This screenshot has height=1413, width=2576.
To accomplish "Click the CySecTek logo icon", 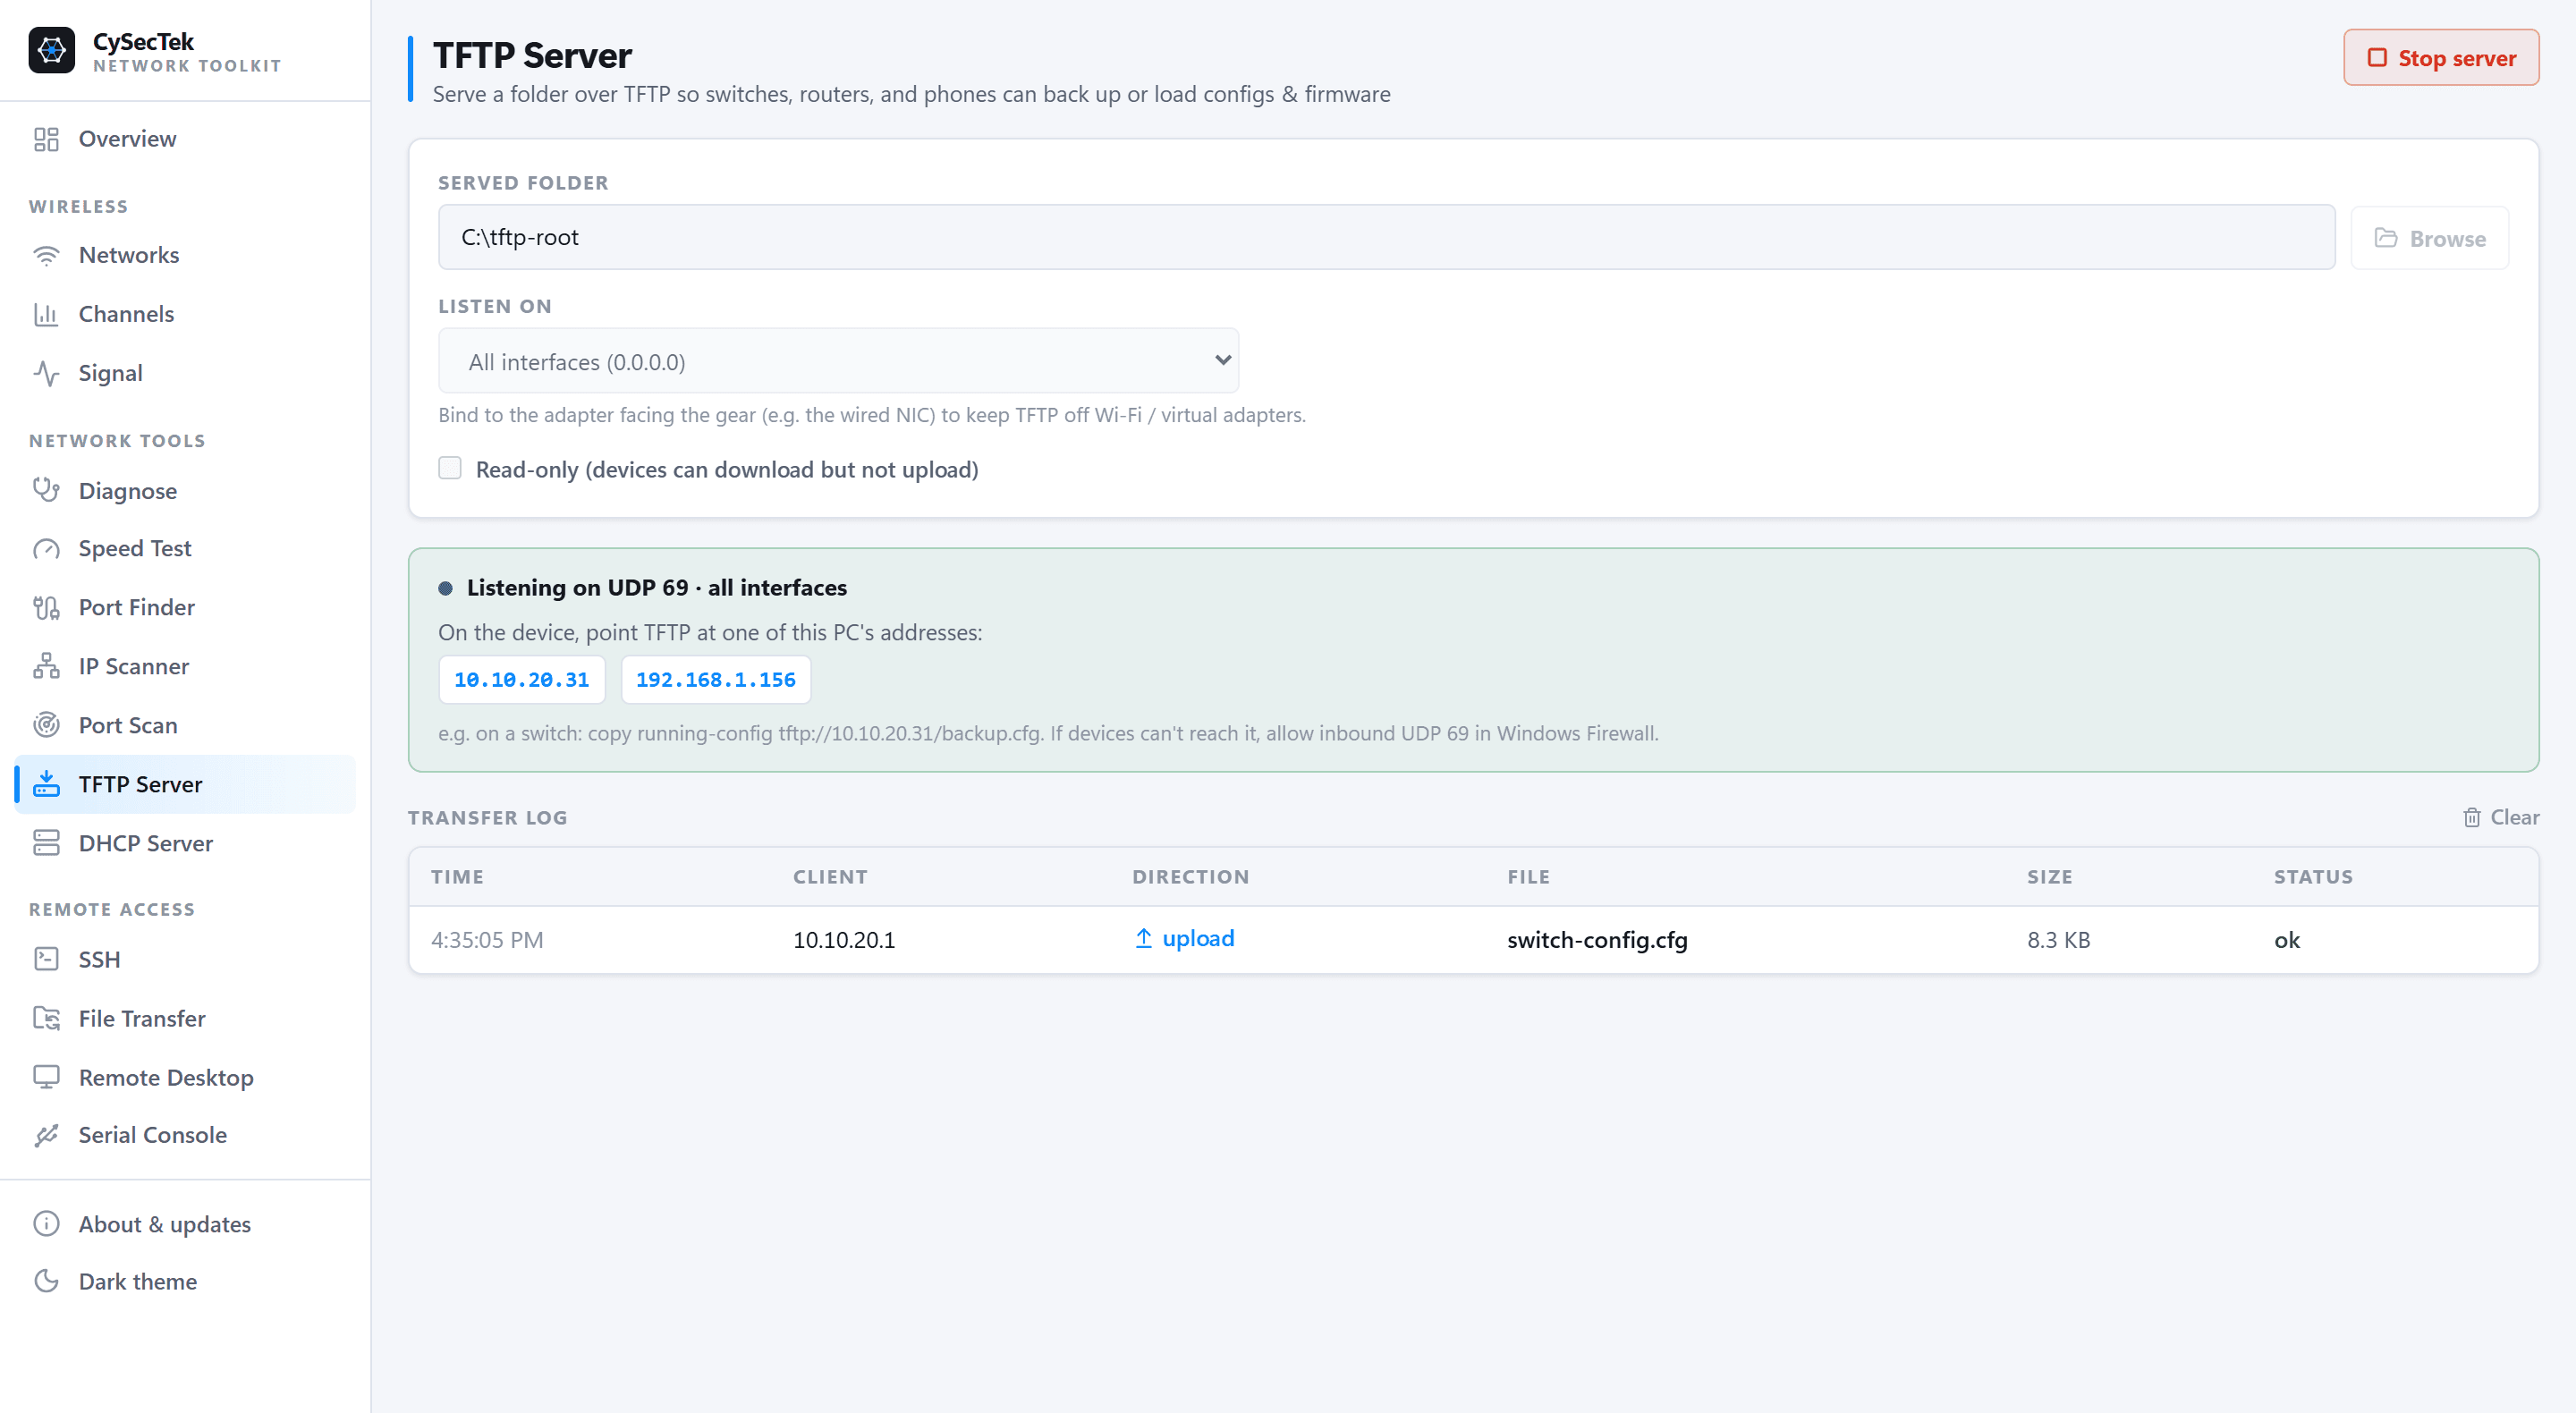I will click(51, 50).
